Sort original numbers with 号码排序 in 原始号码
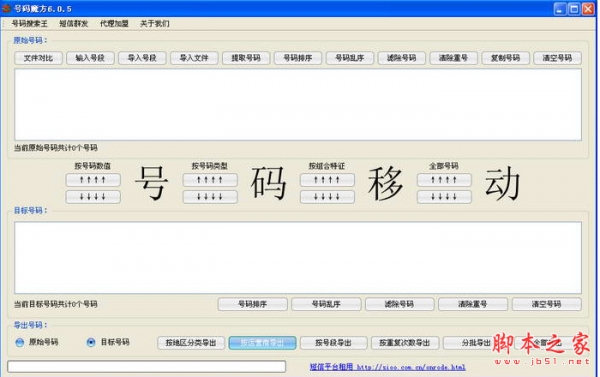The width and height of the screenshot is (600, 377). 298,58
